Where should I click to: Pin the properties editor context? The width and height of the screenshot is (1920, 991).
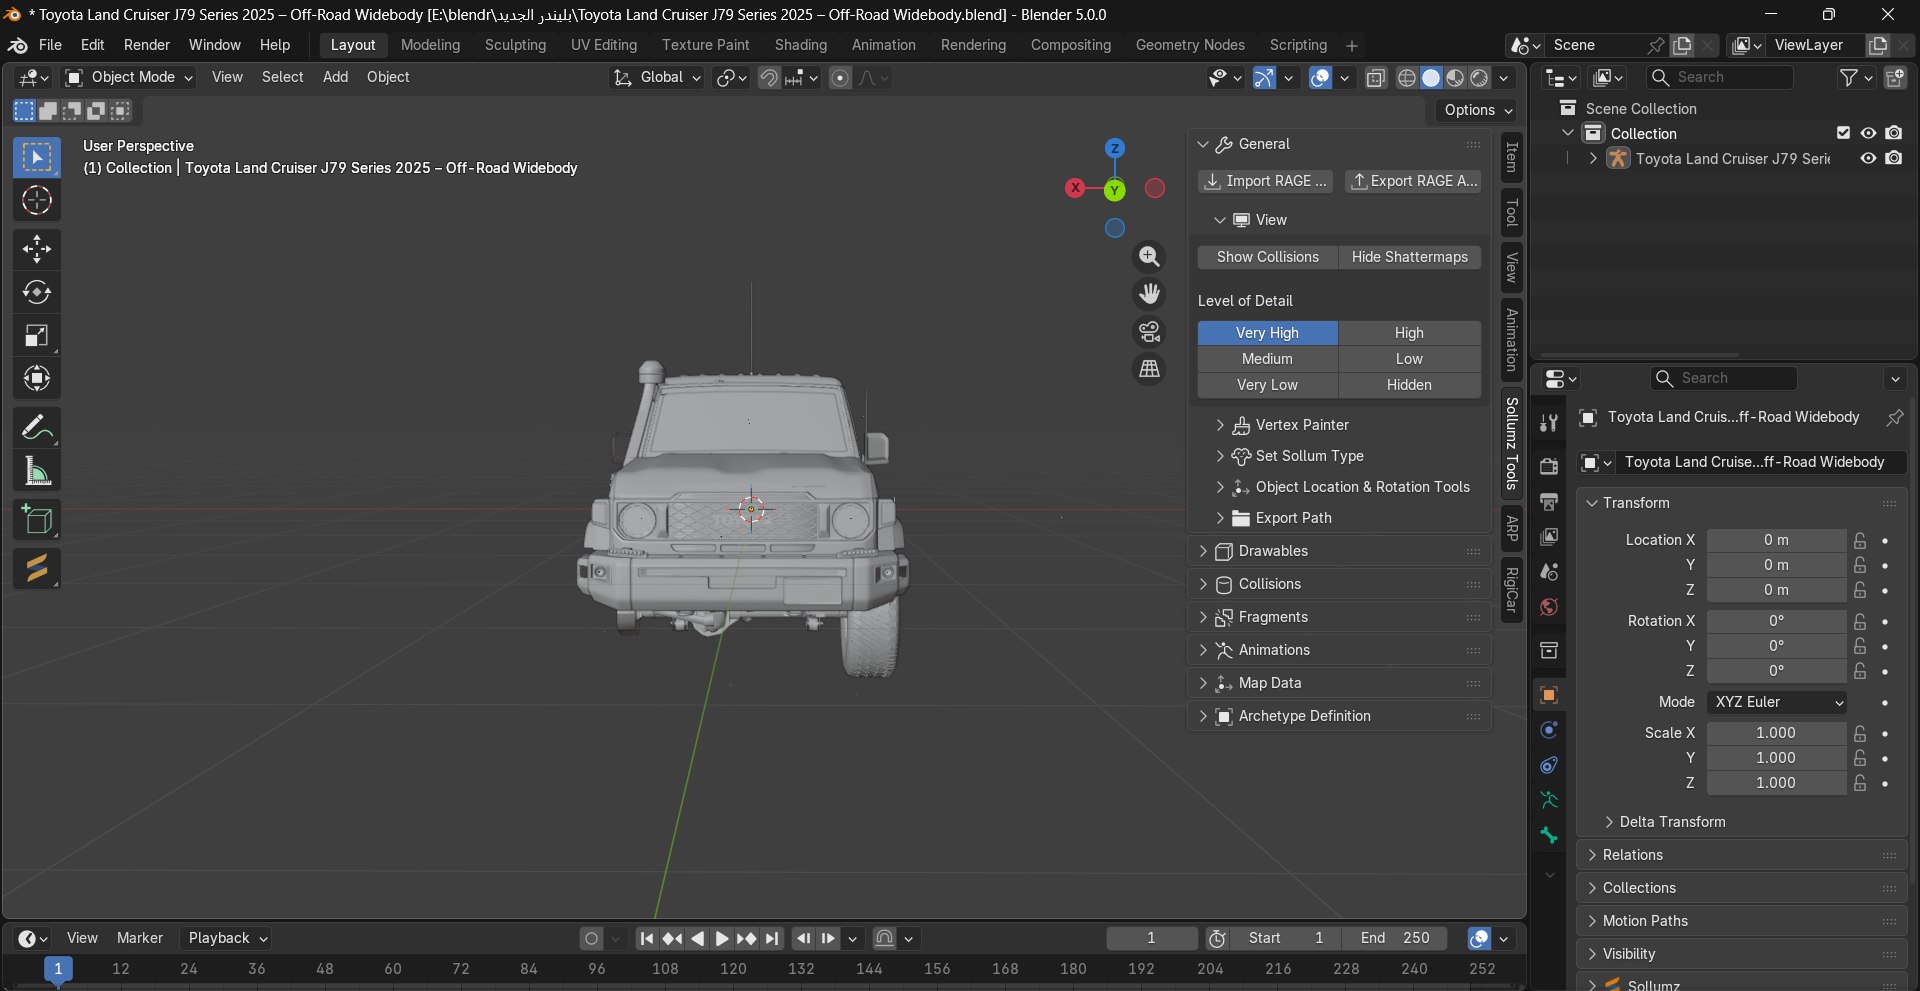click(1894, 417)
